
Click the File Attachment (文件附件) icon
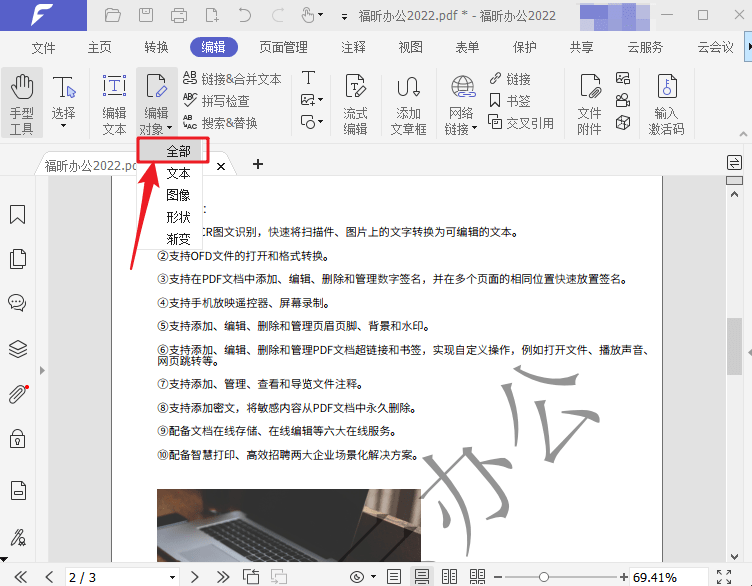click(589, 102)
